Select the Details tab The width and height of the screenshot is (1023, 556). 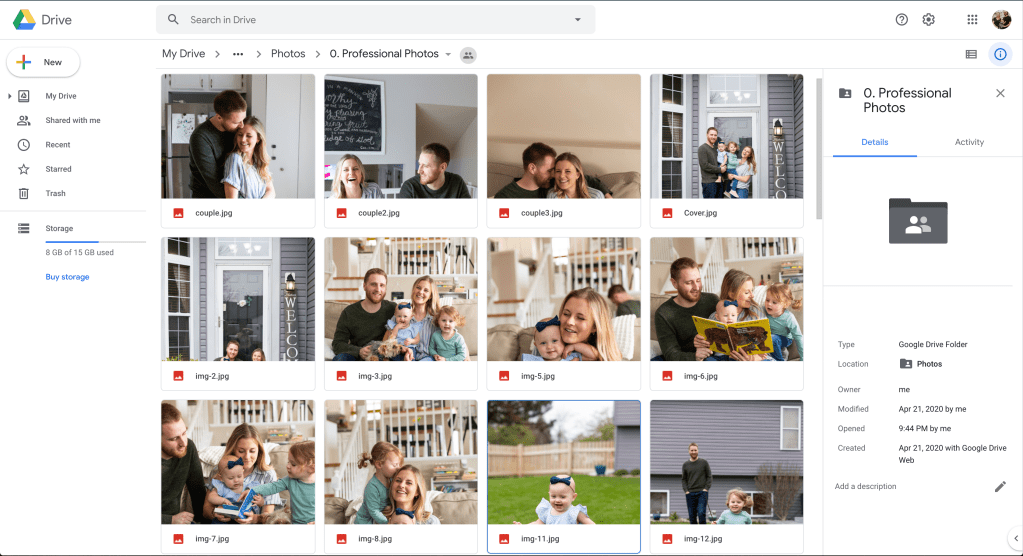point(874,142)
